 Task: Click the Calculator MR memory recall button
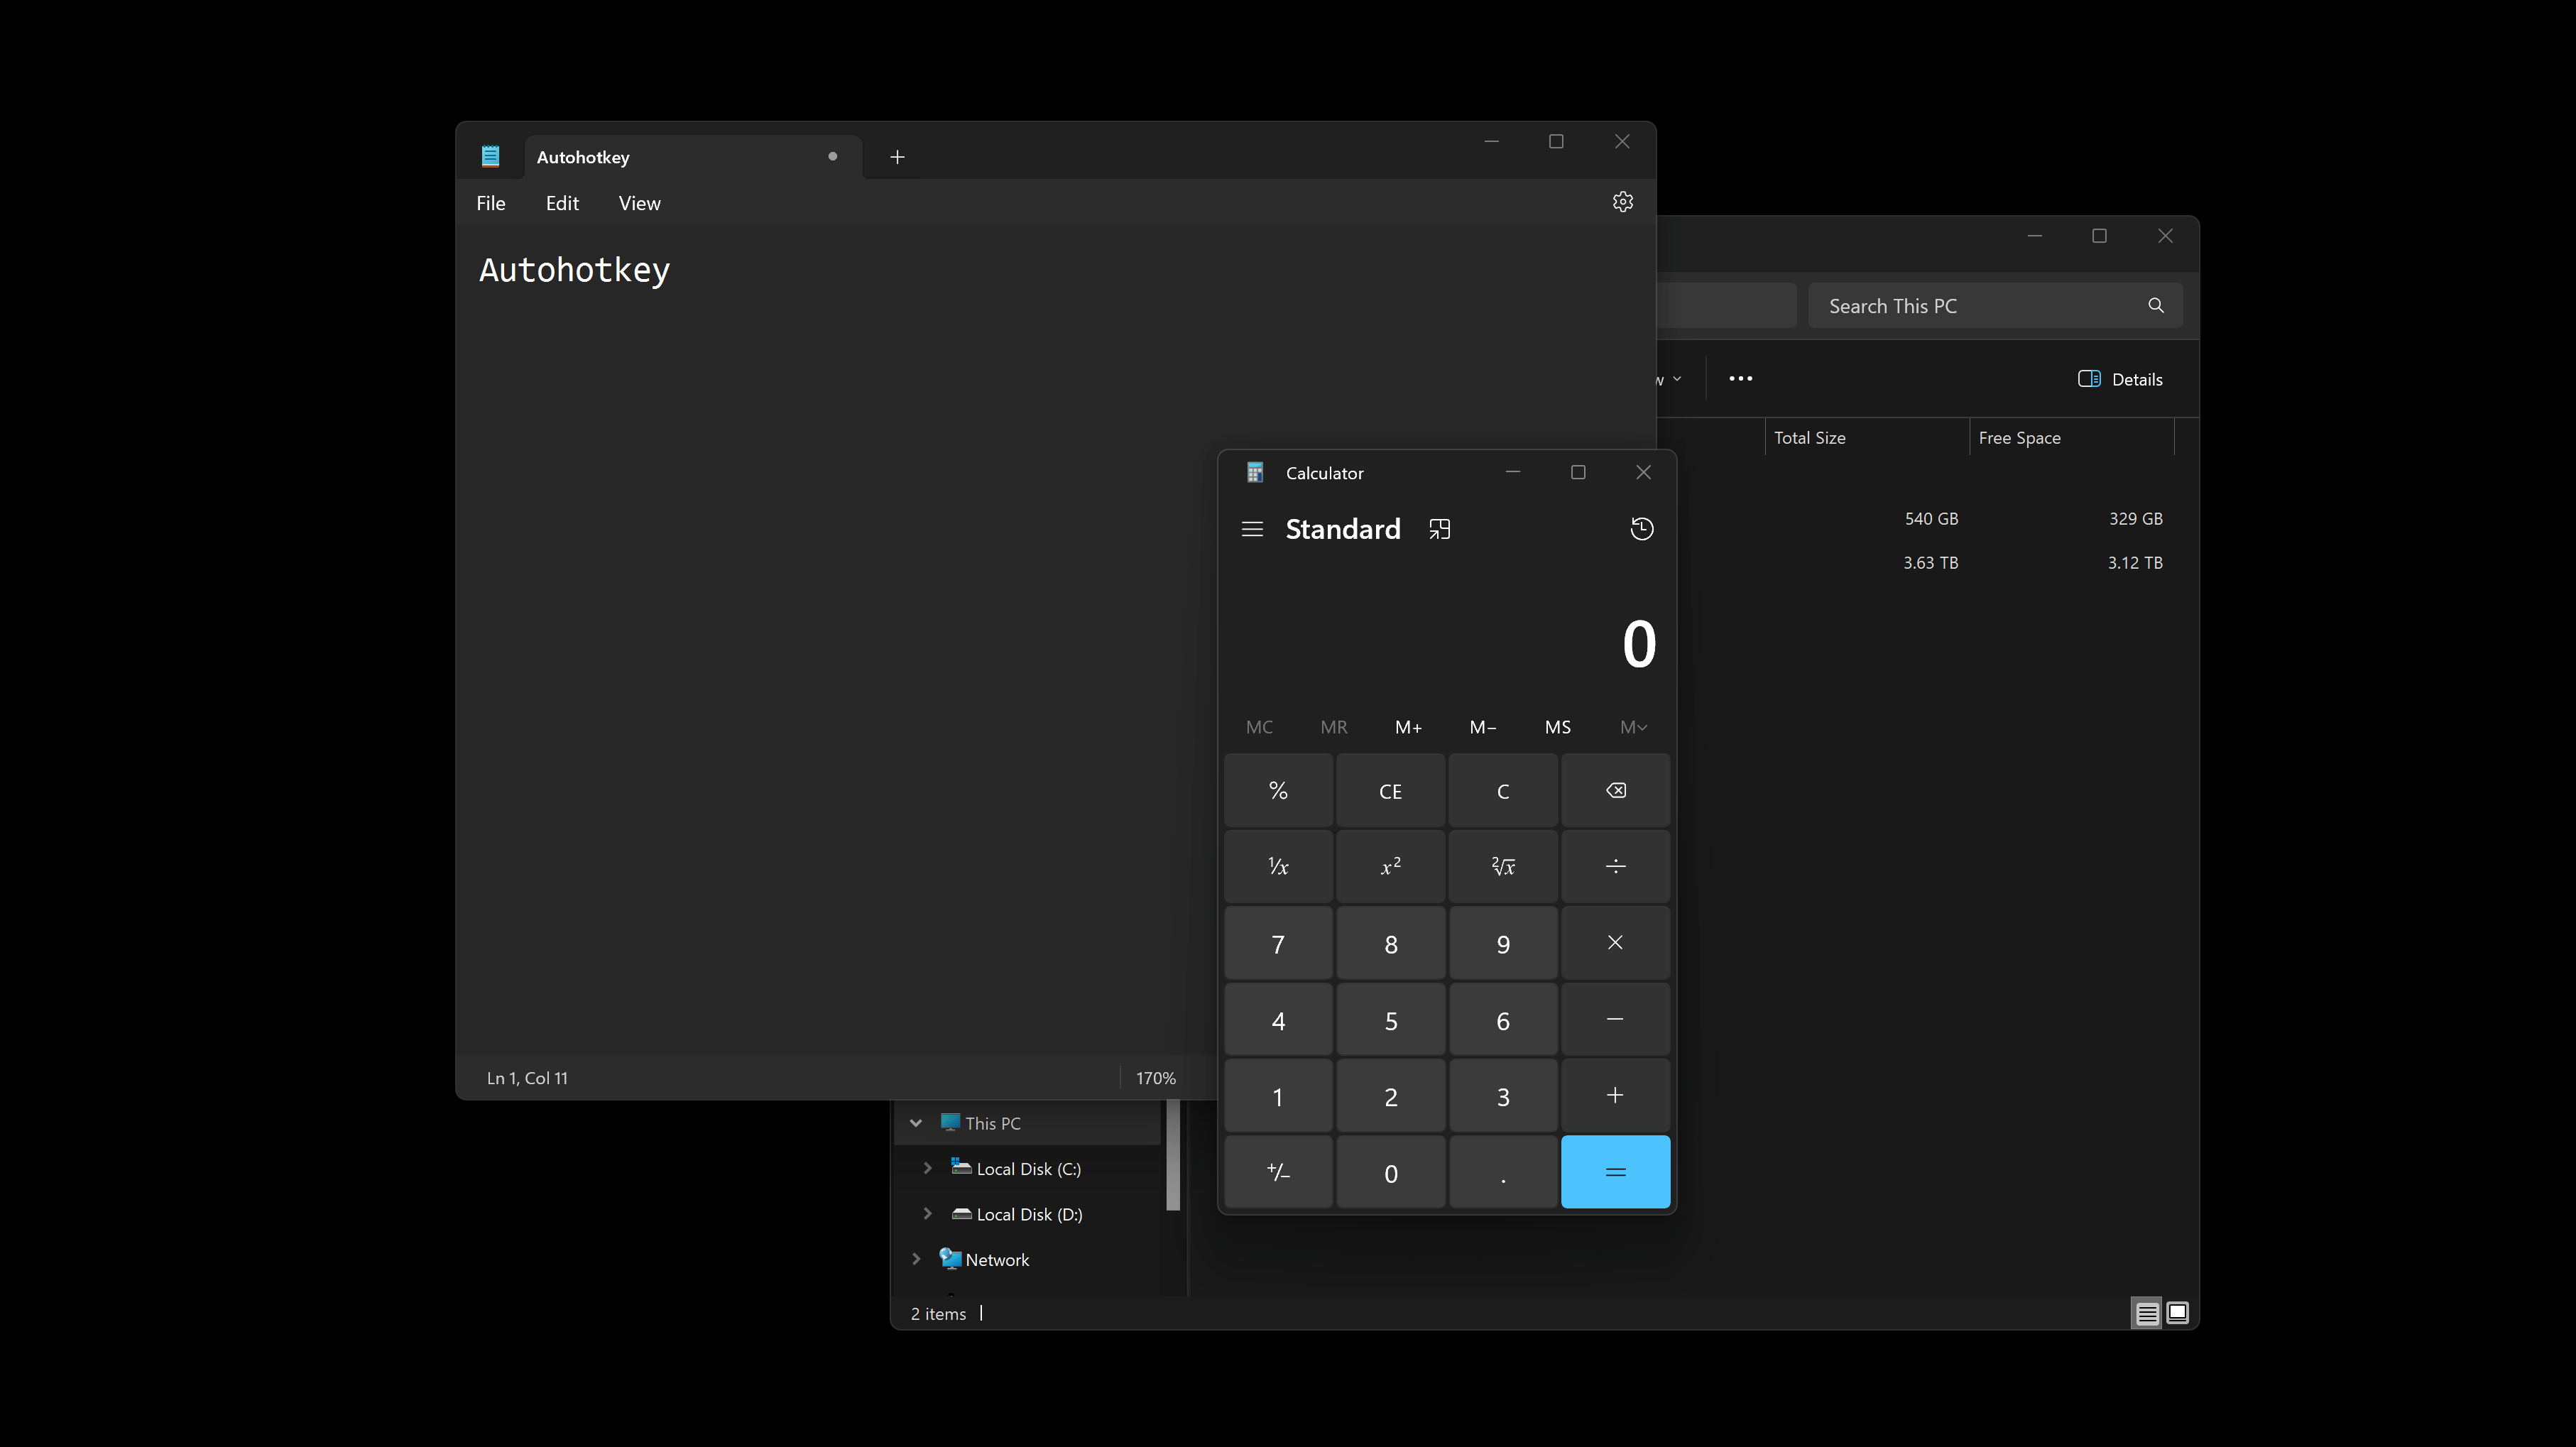[x=1334, y=727]
